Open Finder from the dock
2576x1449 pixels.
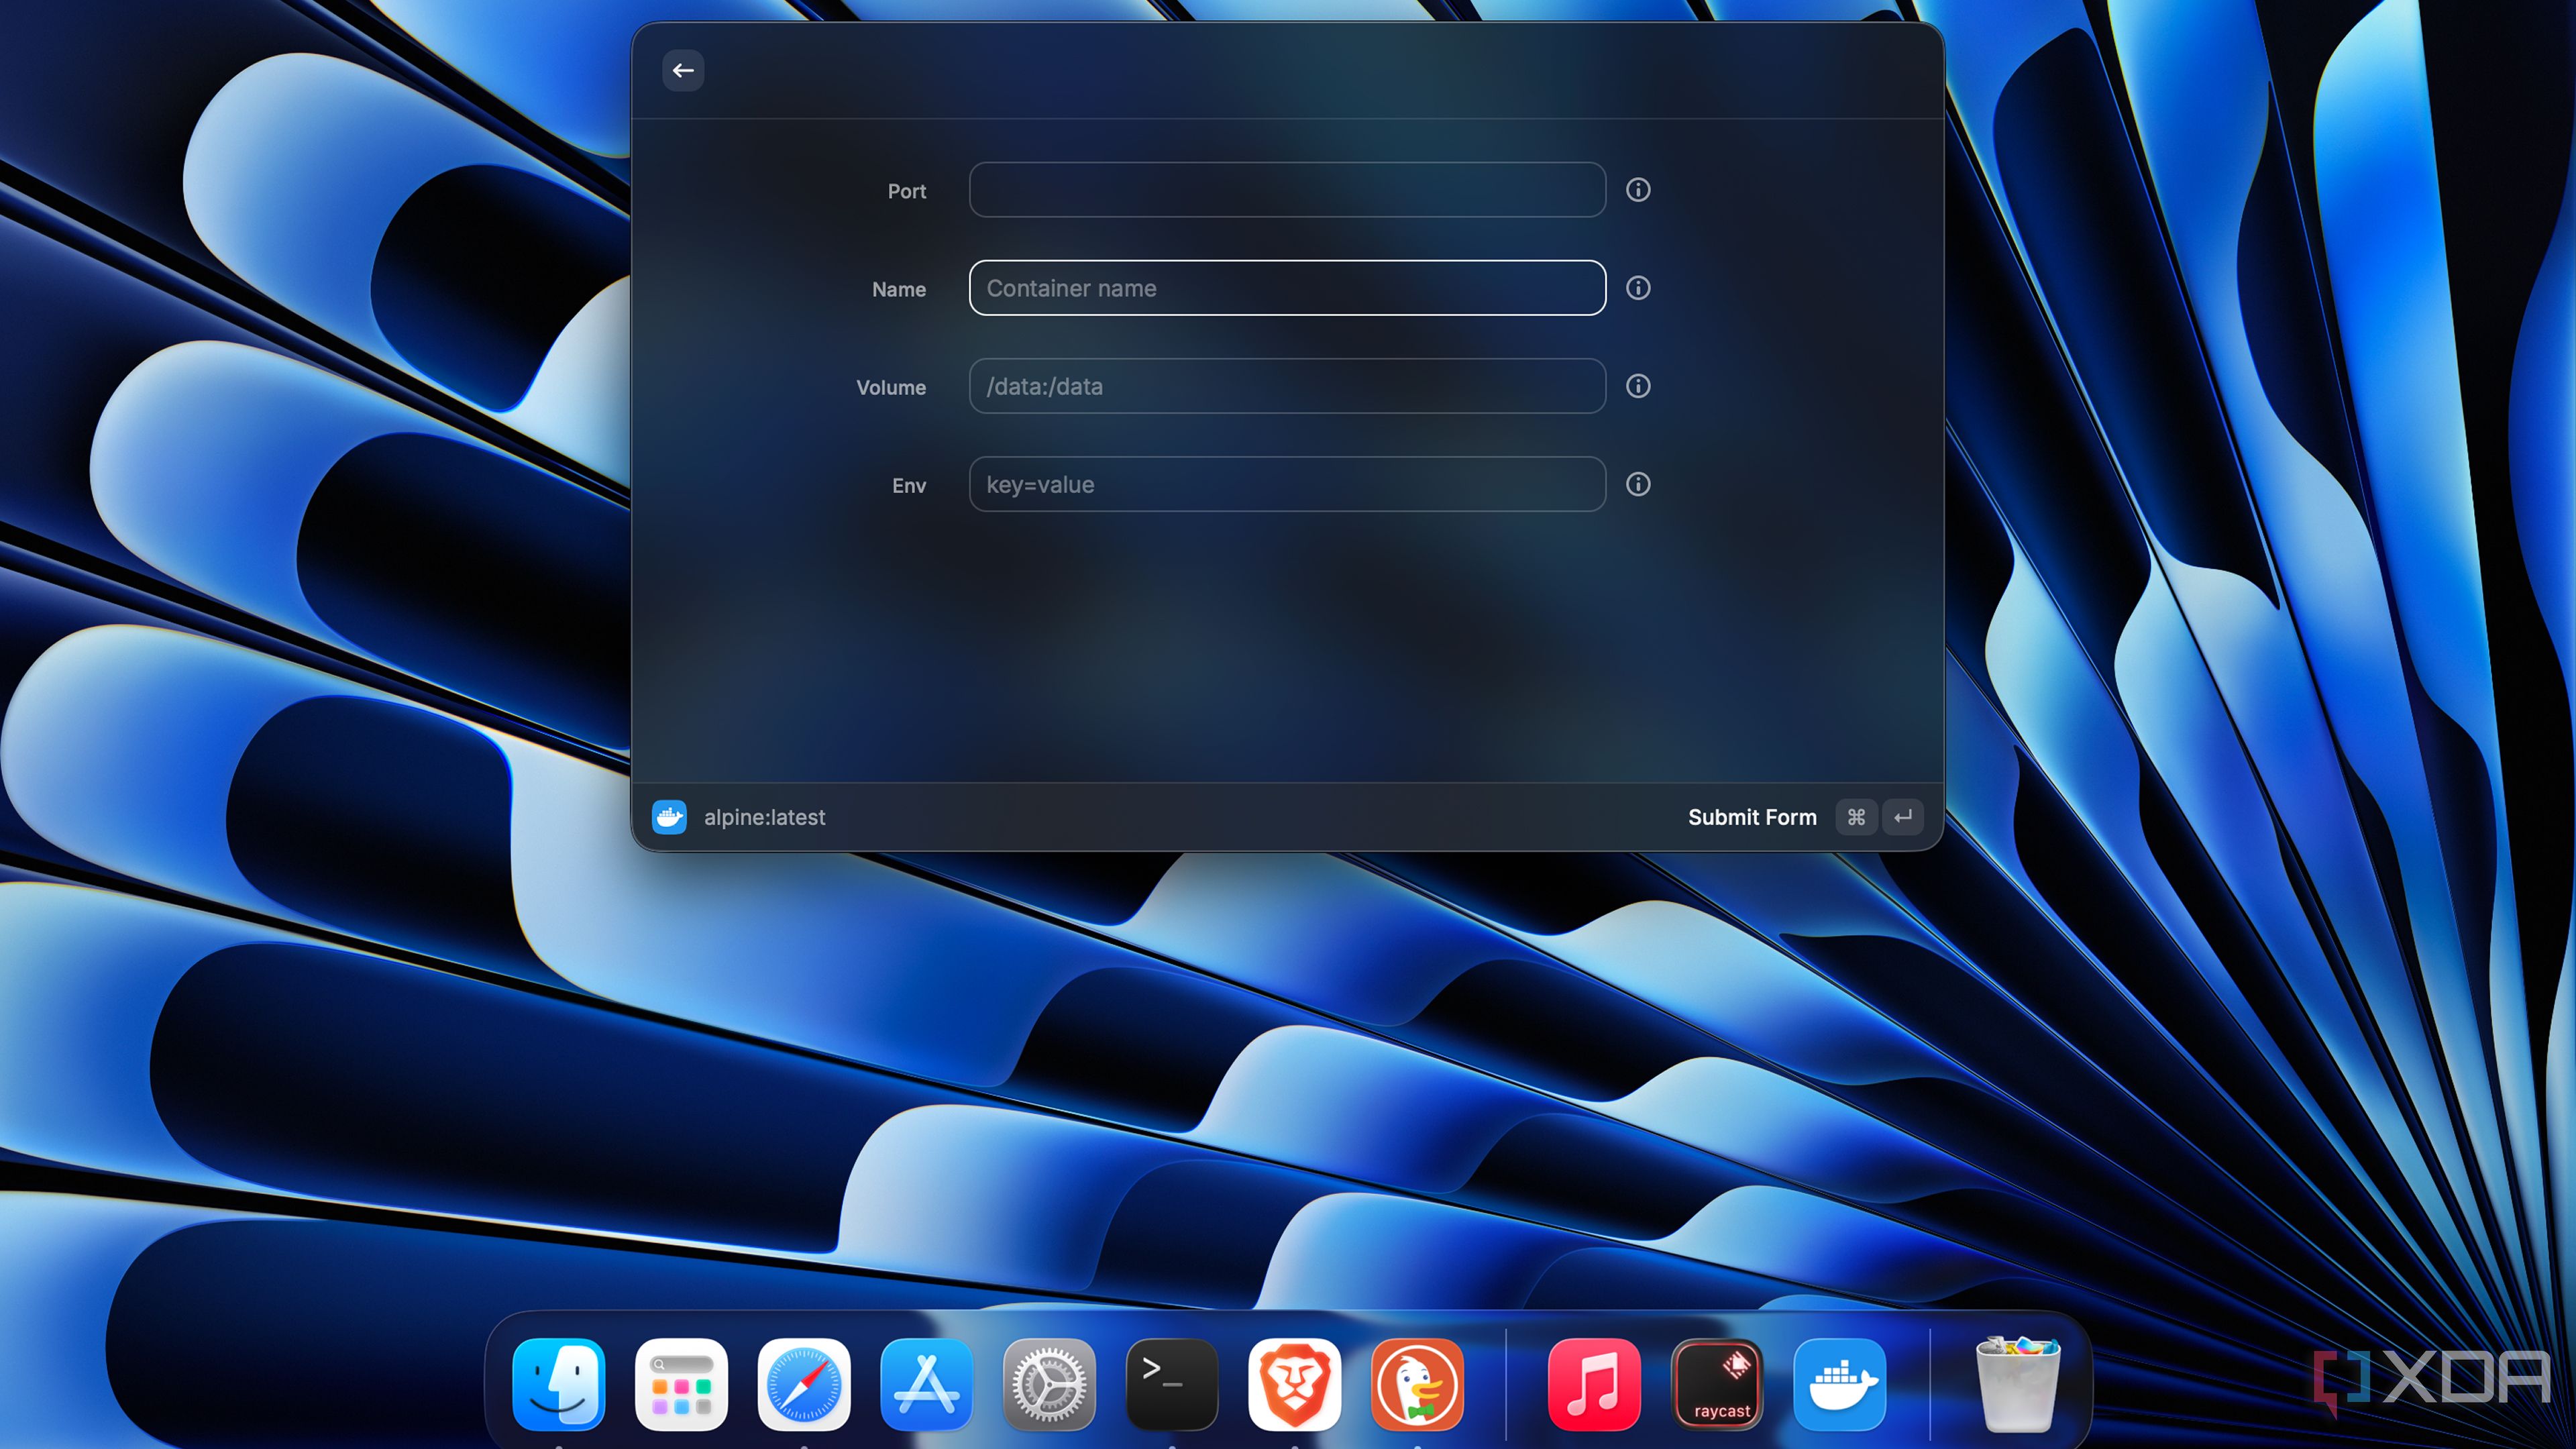click(x=559, y=1385)
